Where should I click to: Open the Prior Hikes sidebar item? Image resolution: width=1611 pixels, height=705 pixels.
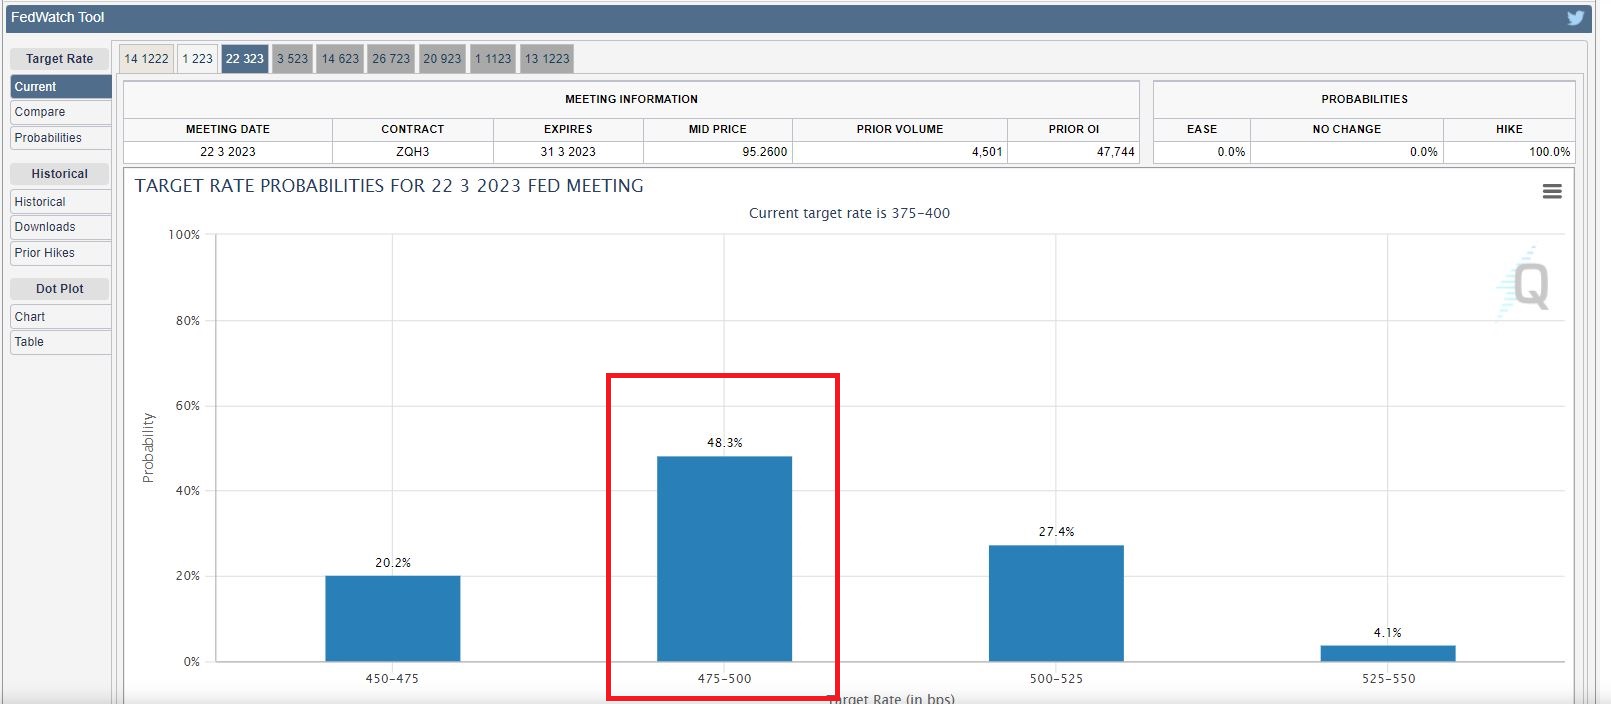point(61,253)
